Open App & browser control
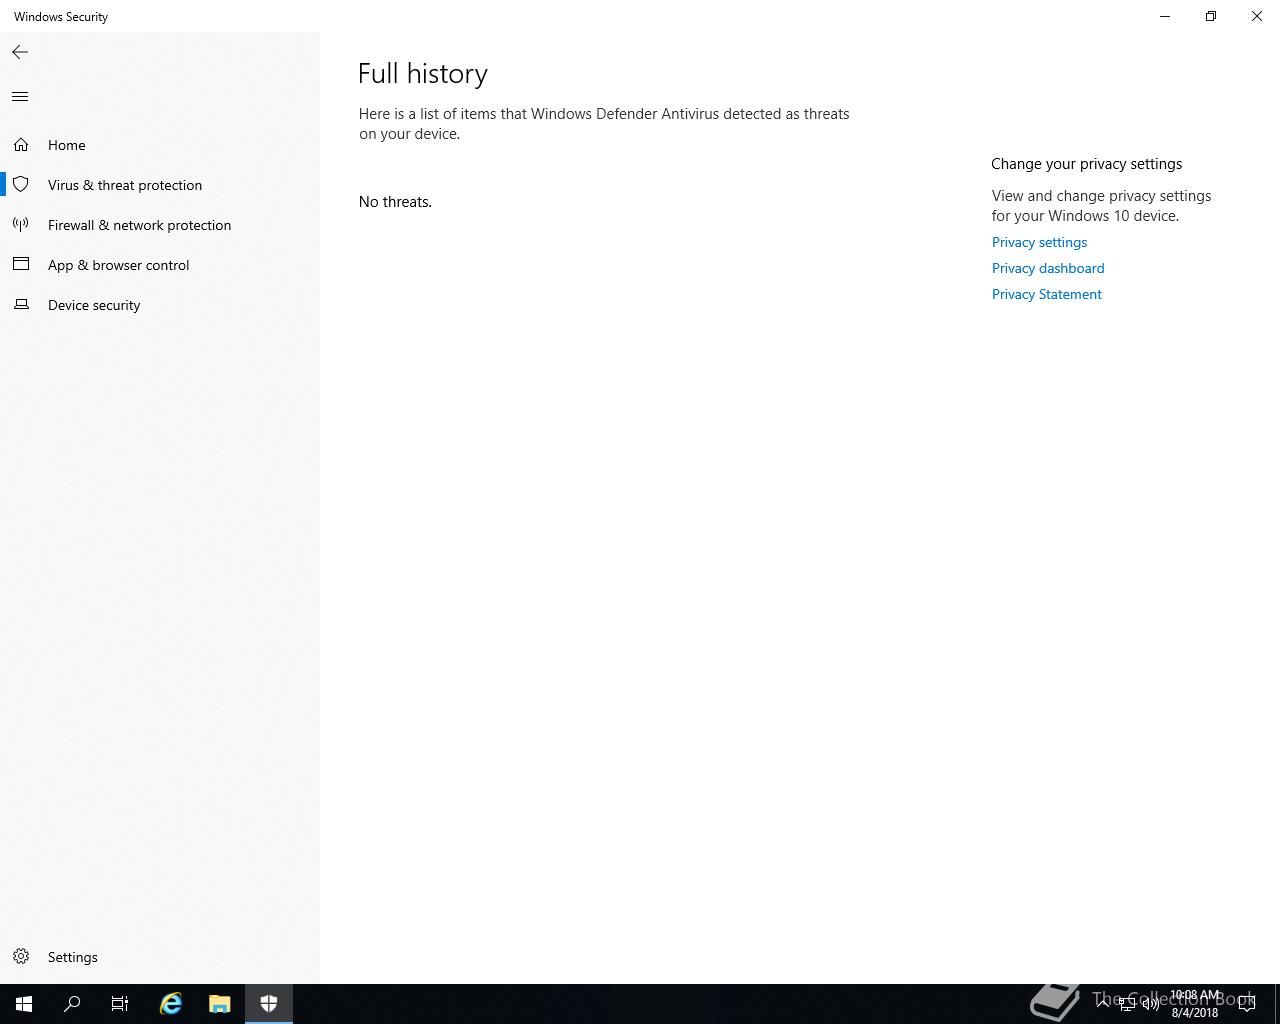1280x1024 pixels. tap(160, 265)
